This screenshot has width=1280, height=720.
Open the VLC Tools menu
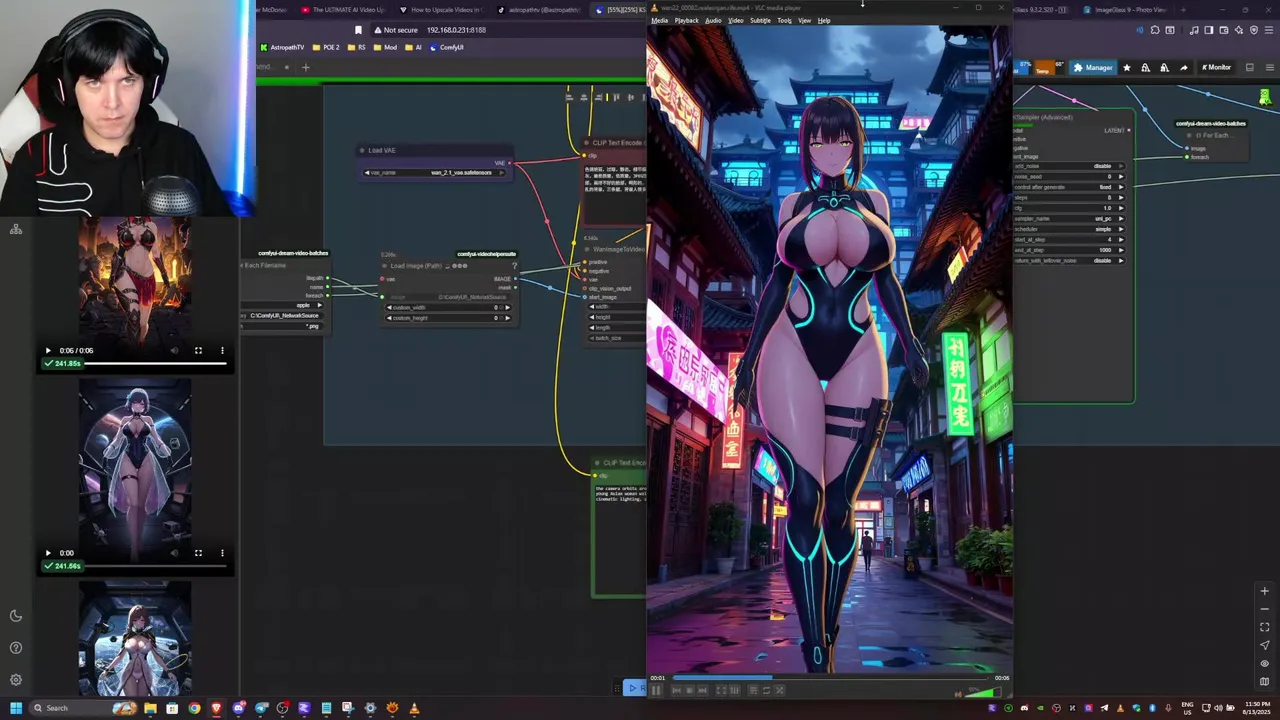(x=785, y=20)
